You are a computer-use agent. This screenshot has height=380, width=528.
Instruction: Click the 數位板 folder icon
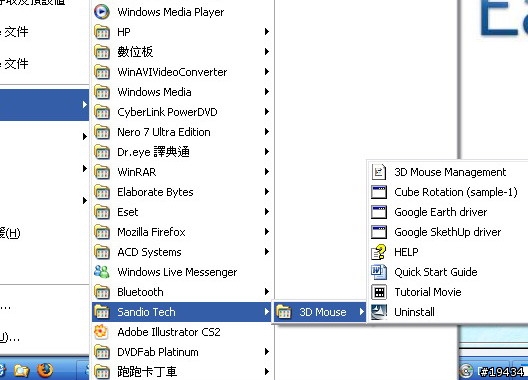pyautogui.click(x=102, y=52)
